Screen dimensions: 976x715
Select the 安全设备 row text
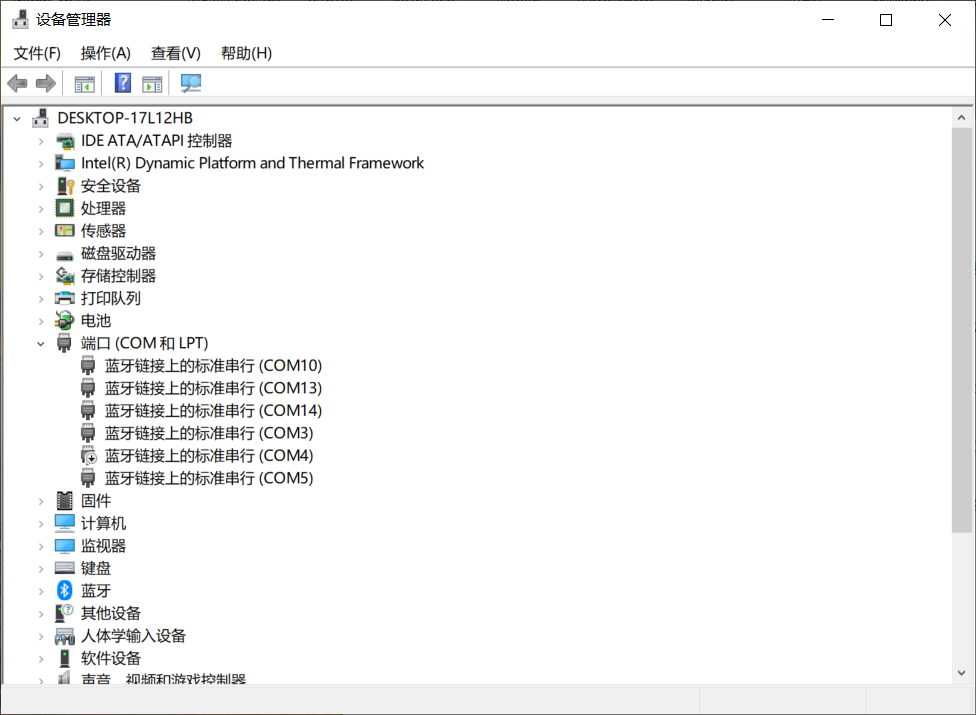coord(111,186)
